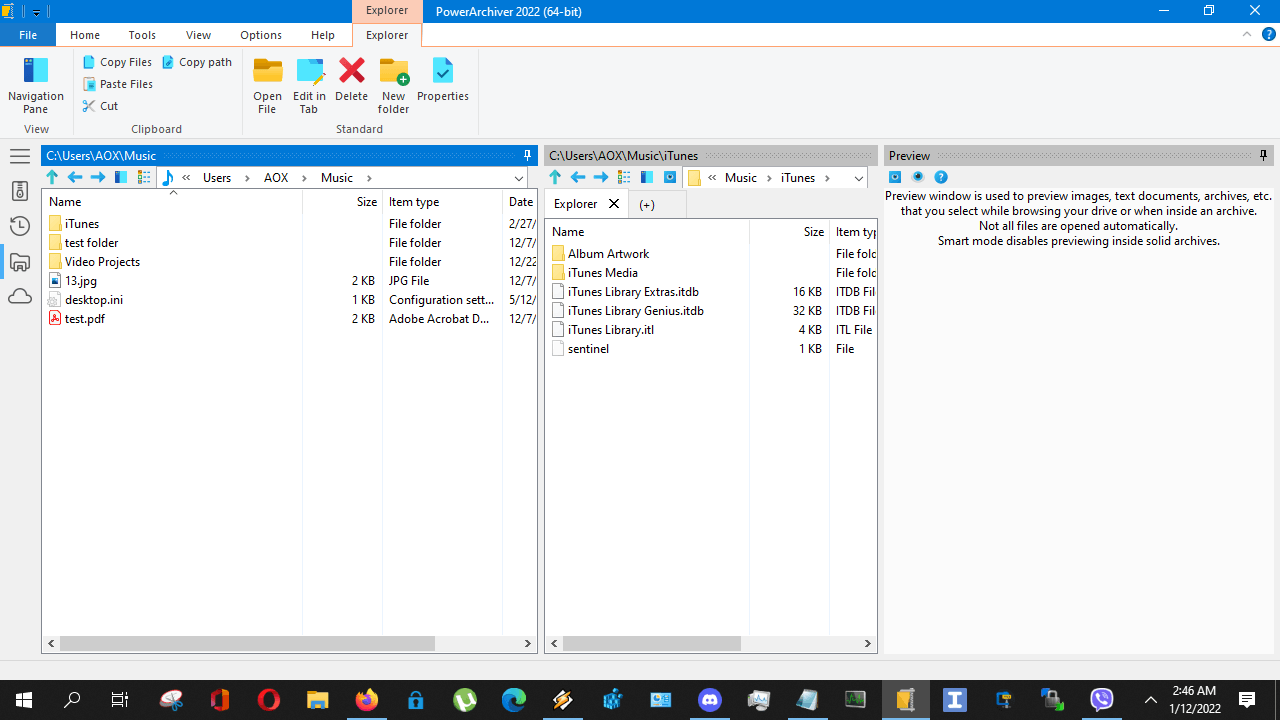Image resolution: width=1280 pixels, height=720 pixels.
Task: Select the test folder in Music pane
Action: click(91, 243)
